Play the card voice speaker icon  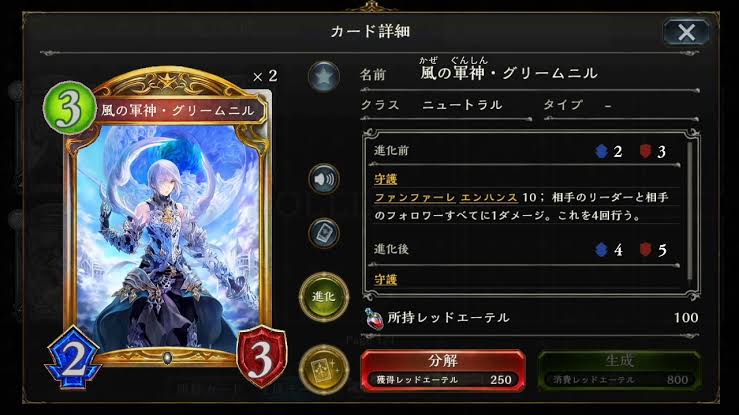324,179
